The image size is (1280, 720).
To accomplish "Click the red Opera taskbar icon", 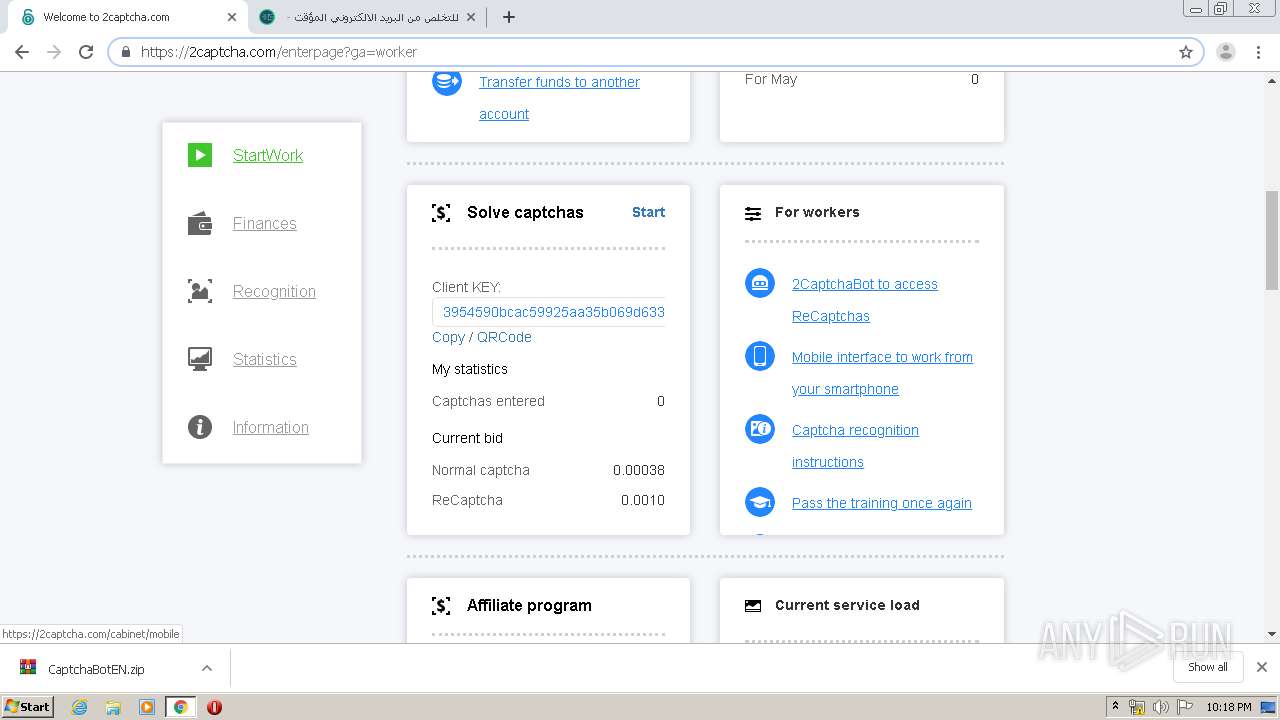I will coord(214,707).
